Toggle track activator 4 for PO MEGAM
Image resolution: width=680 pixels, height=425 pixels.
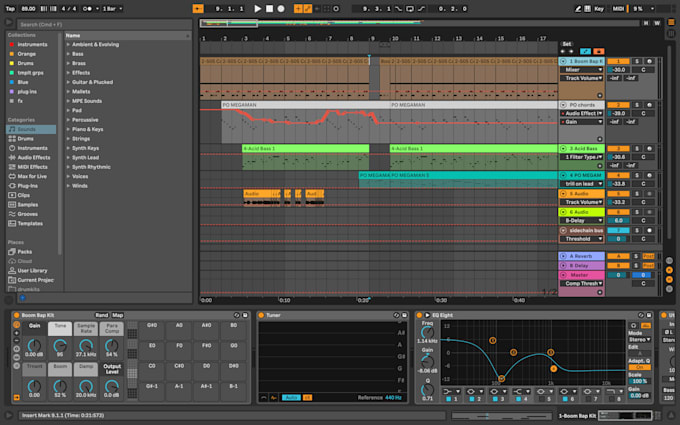(618, 175)
